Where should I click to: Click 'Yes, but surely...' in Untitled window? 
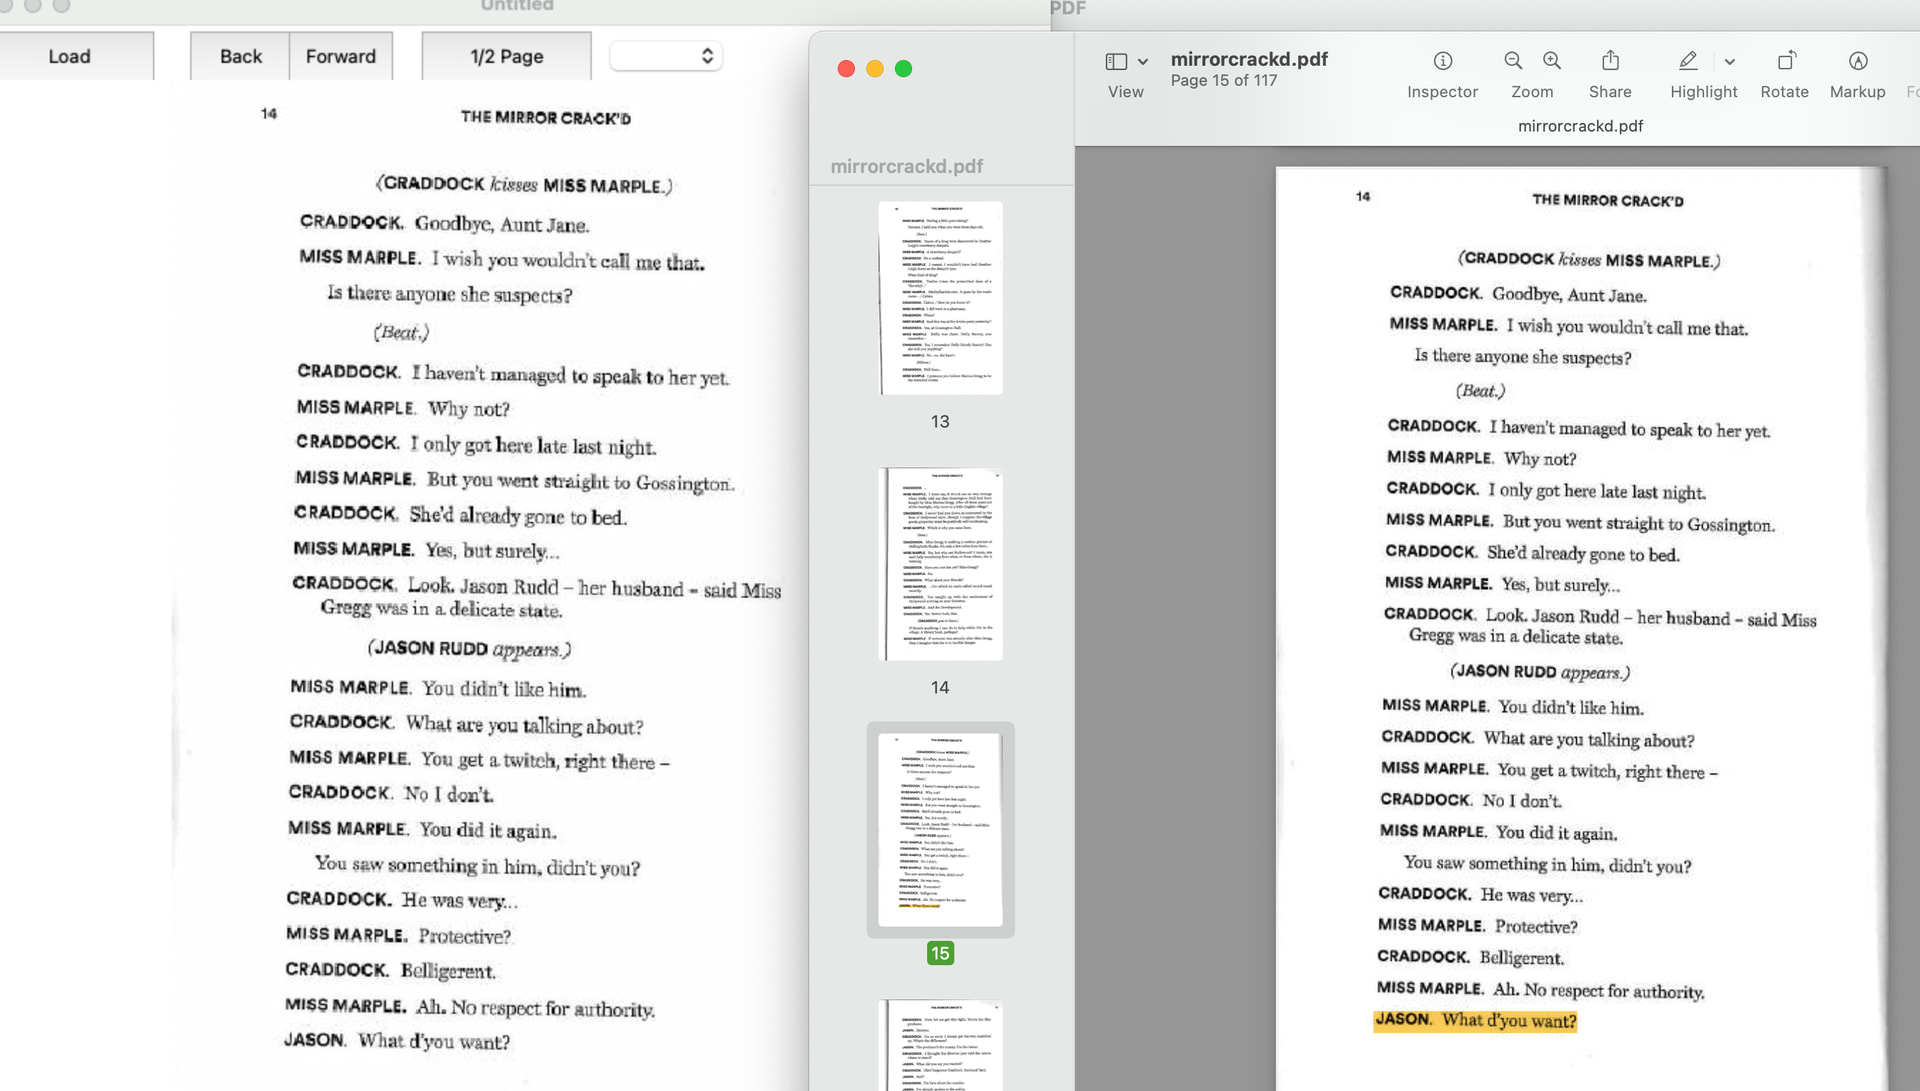click(492, 550)
